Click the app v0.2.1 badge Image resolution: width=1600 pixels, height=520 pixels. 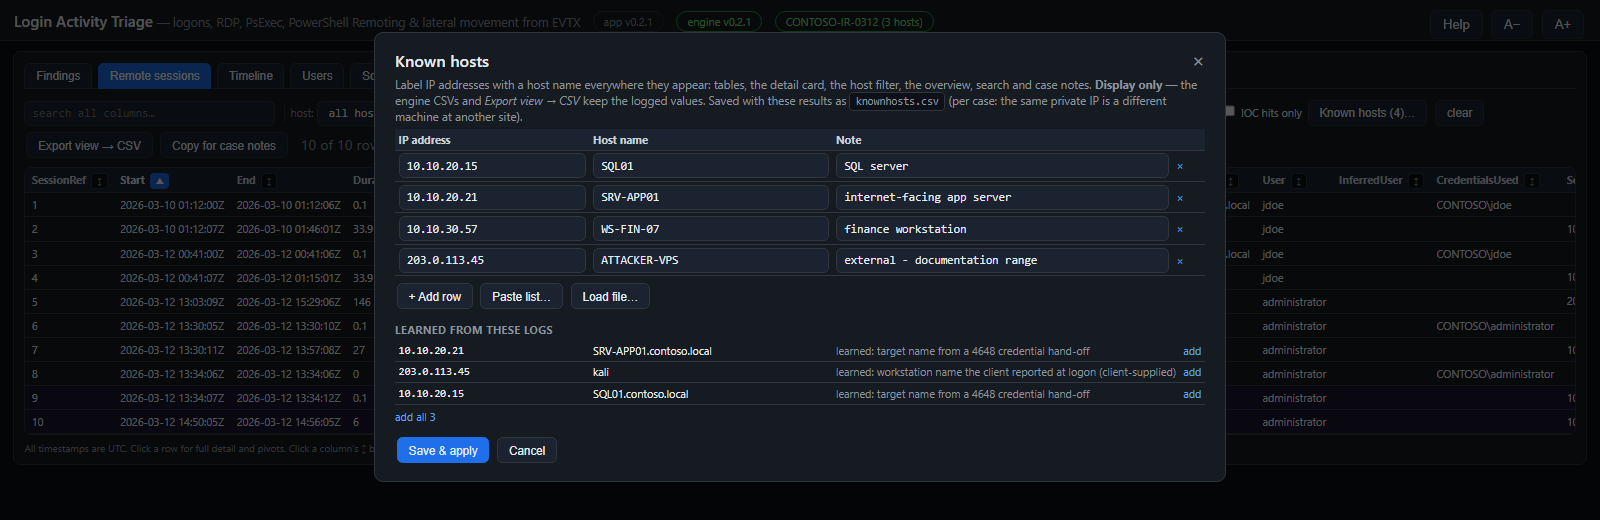click(628, 22)
